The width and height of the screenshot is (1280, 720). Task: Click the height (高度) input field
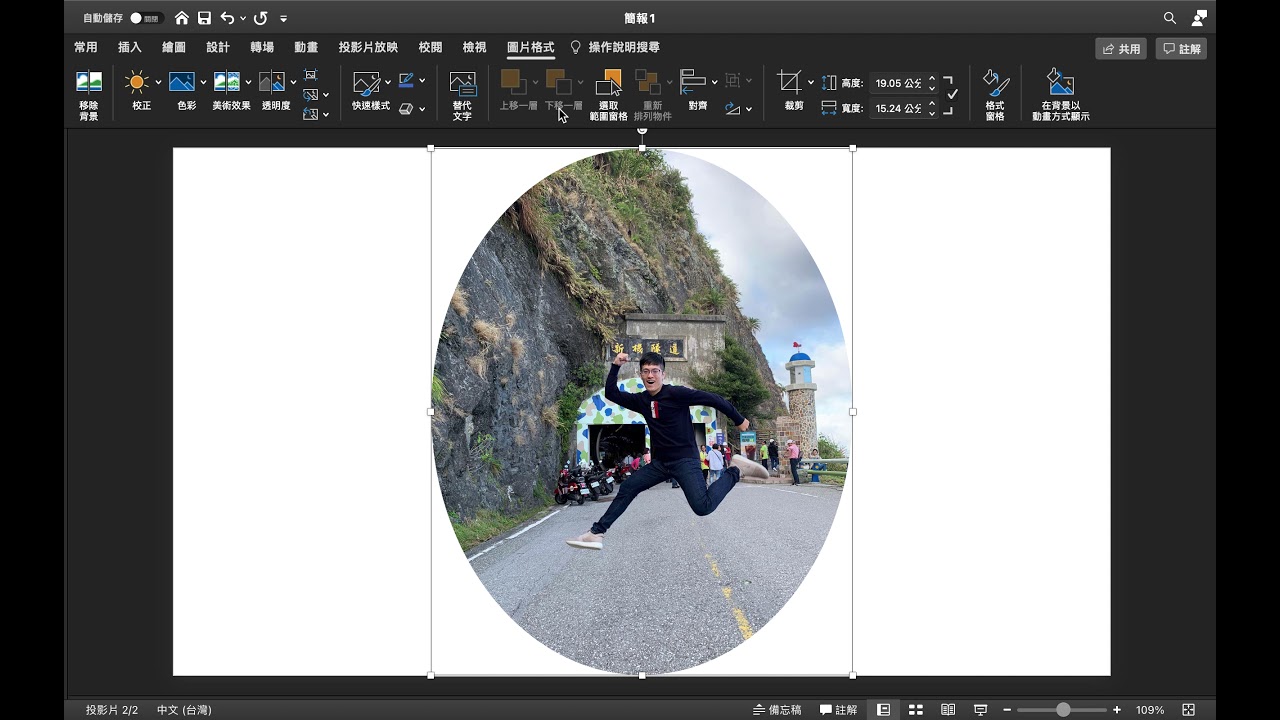pos(897,84)
